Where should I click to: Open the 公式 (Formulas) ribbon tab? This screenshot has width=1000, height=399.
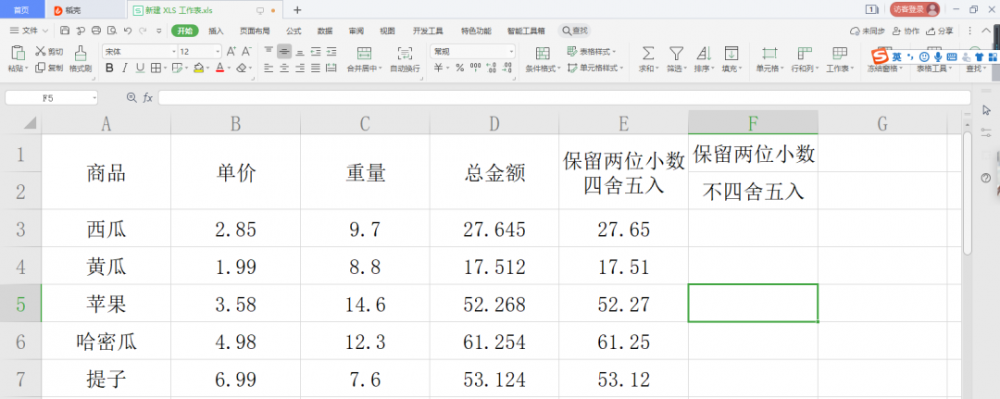tap(293, 31)
